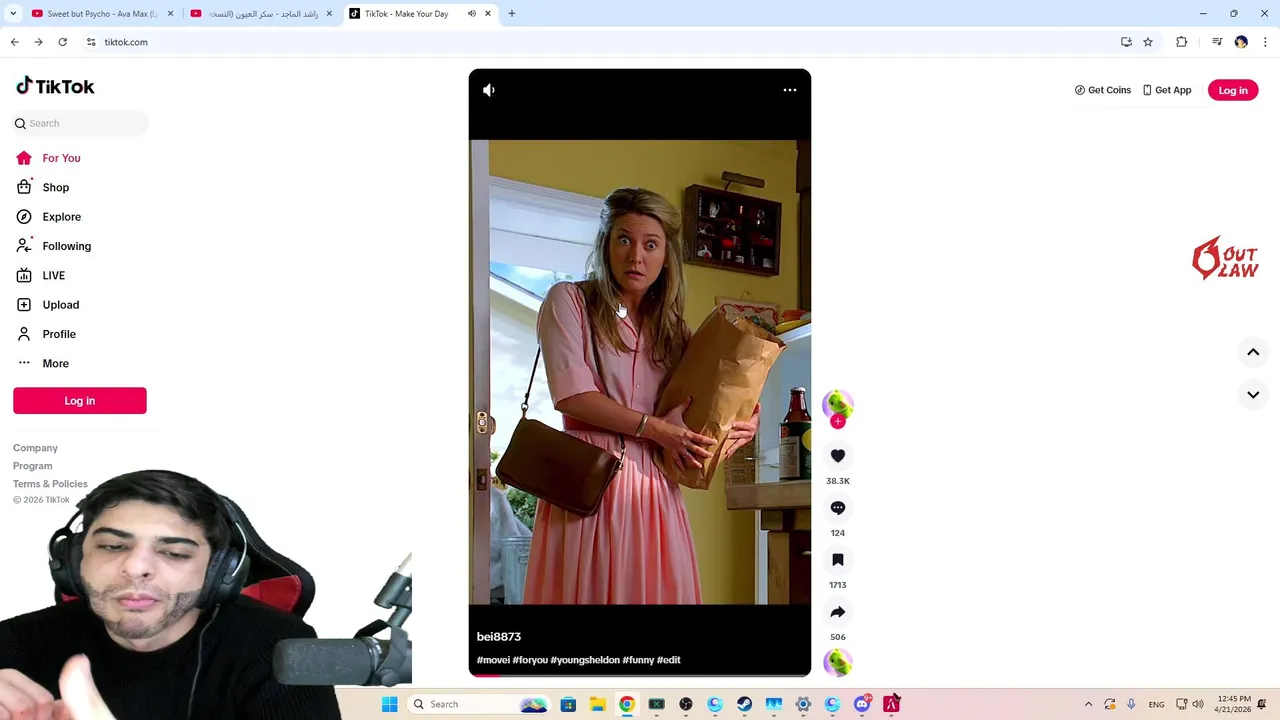The image size is (1280, 720).
Task: Follow bei8873 via the red plus badge
Action: click(x=838, y=422)
